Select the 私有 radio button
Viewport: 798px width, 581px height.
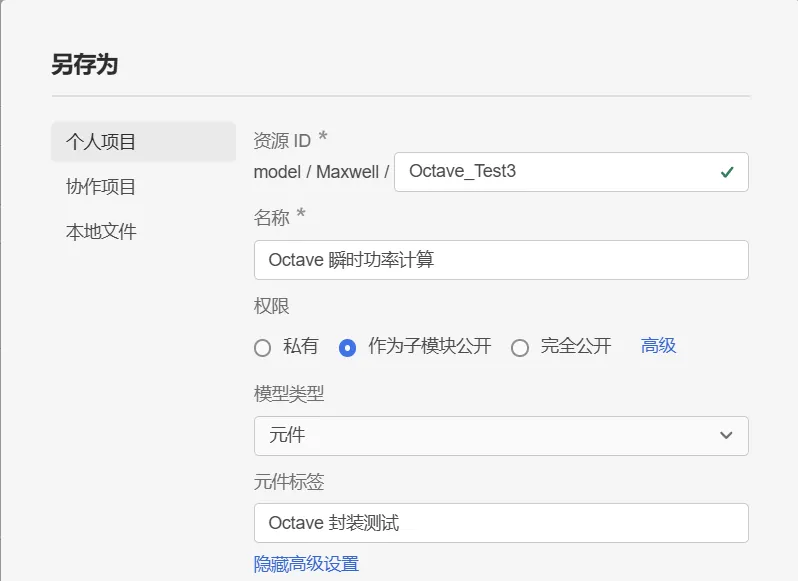(263, 348)
